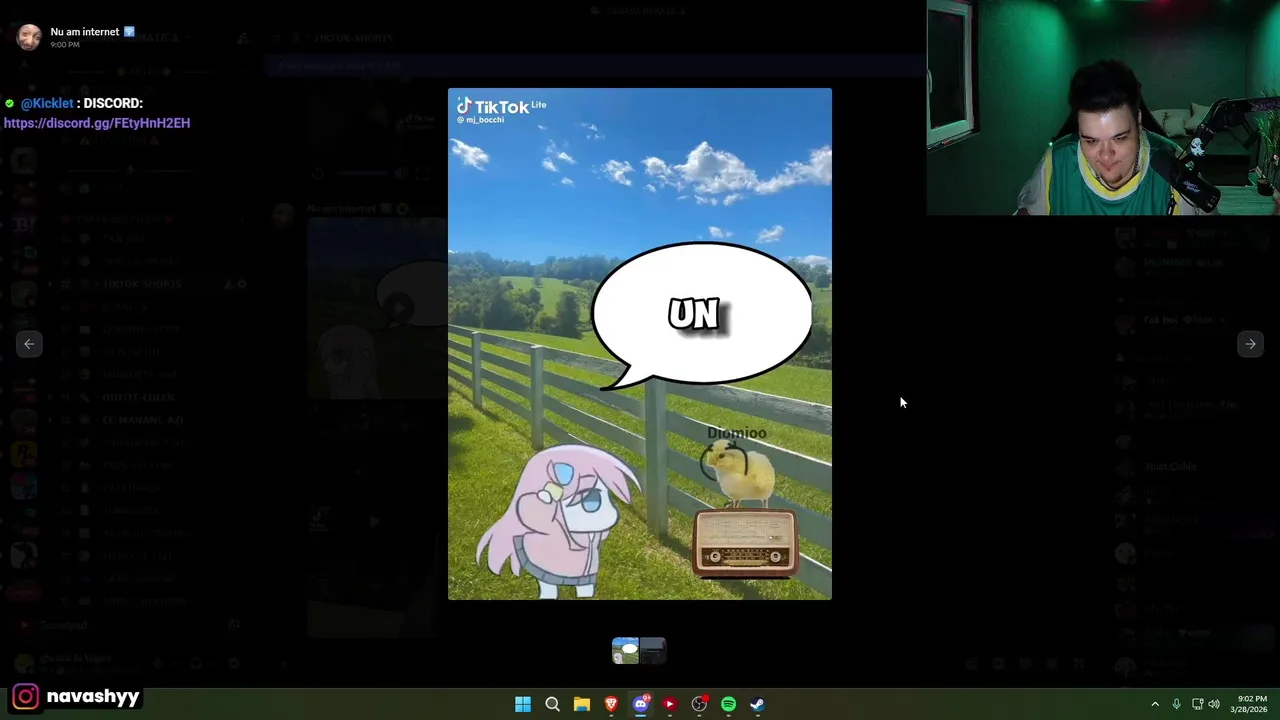Viewport: 1280px width, 720px height.
Task: Click the 'UN' speech bubble in the video
Action: [701, 314]
